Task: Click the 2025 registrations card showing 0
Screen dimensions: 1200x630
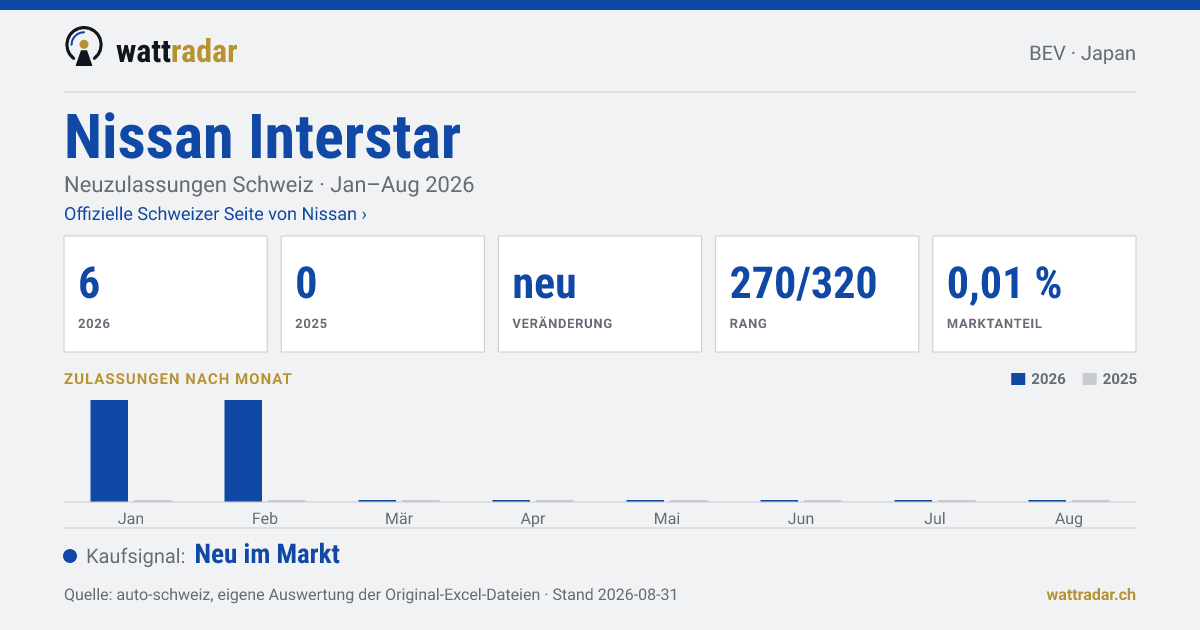Action: (383, 294)
